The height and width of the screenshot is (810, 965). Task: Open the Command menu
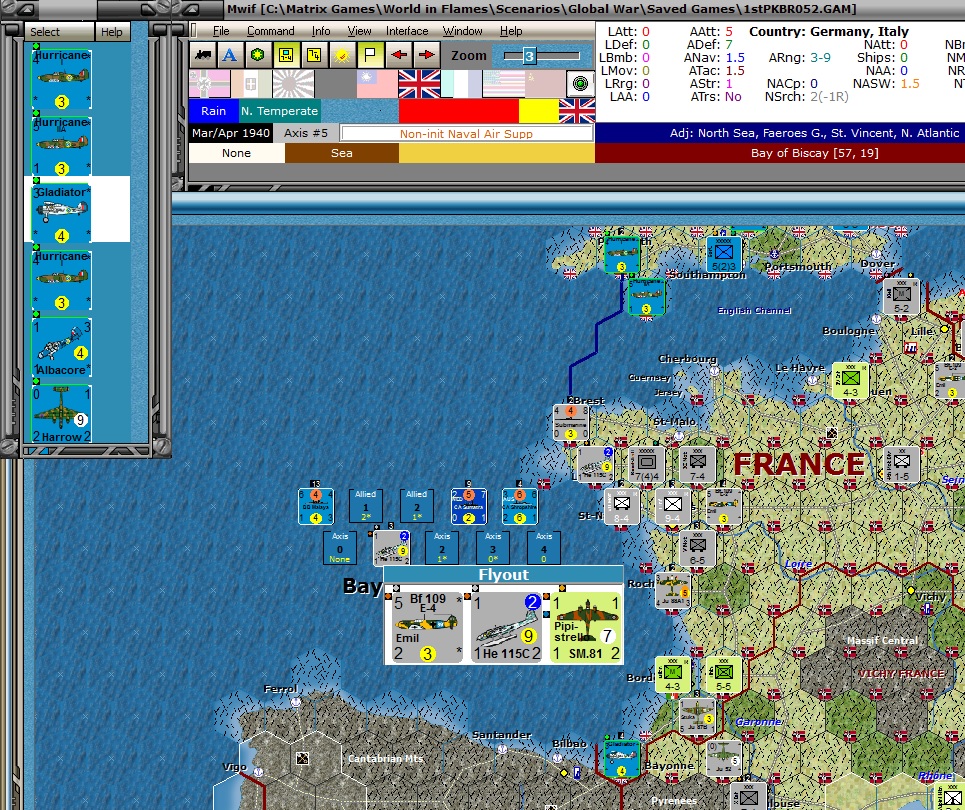point(270,31)
